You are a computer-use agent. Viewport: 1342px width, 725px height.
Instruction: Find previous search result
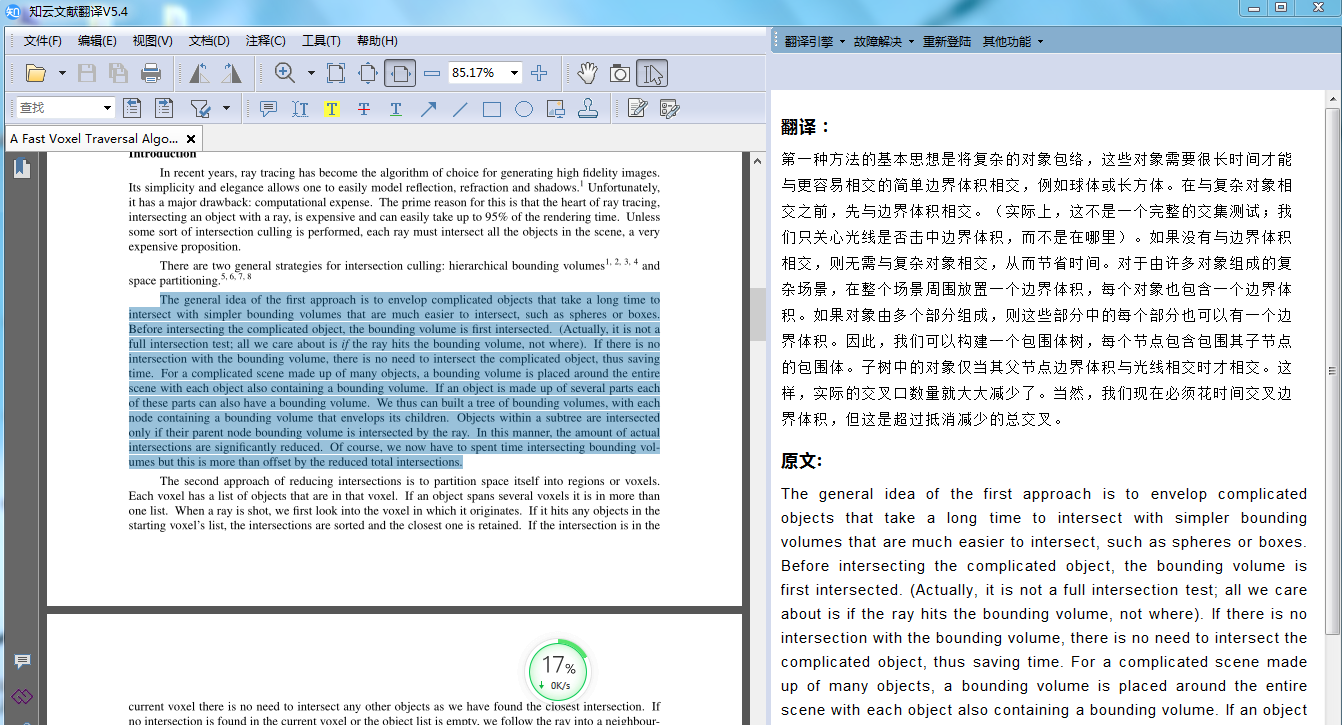pyautogui.click(x=131, y=108)
